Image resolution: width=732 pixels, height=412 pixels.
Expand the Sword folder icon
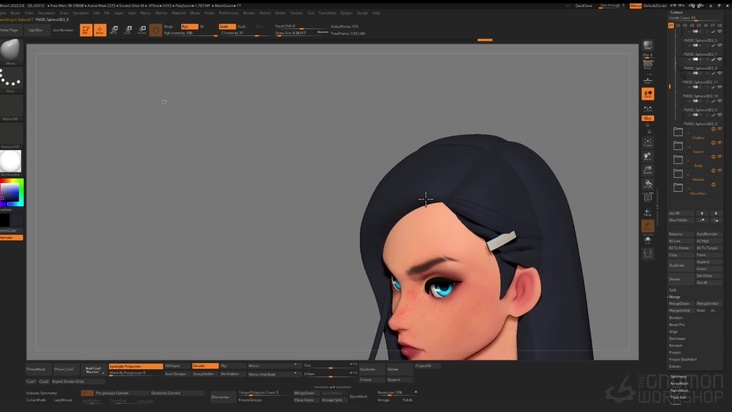coord(678,146)
